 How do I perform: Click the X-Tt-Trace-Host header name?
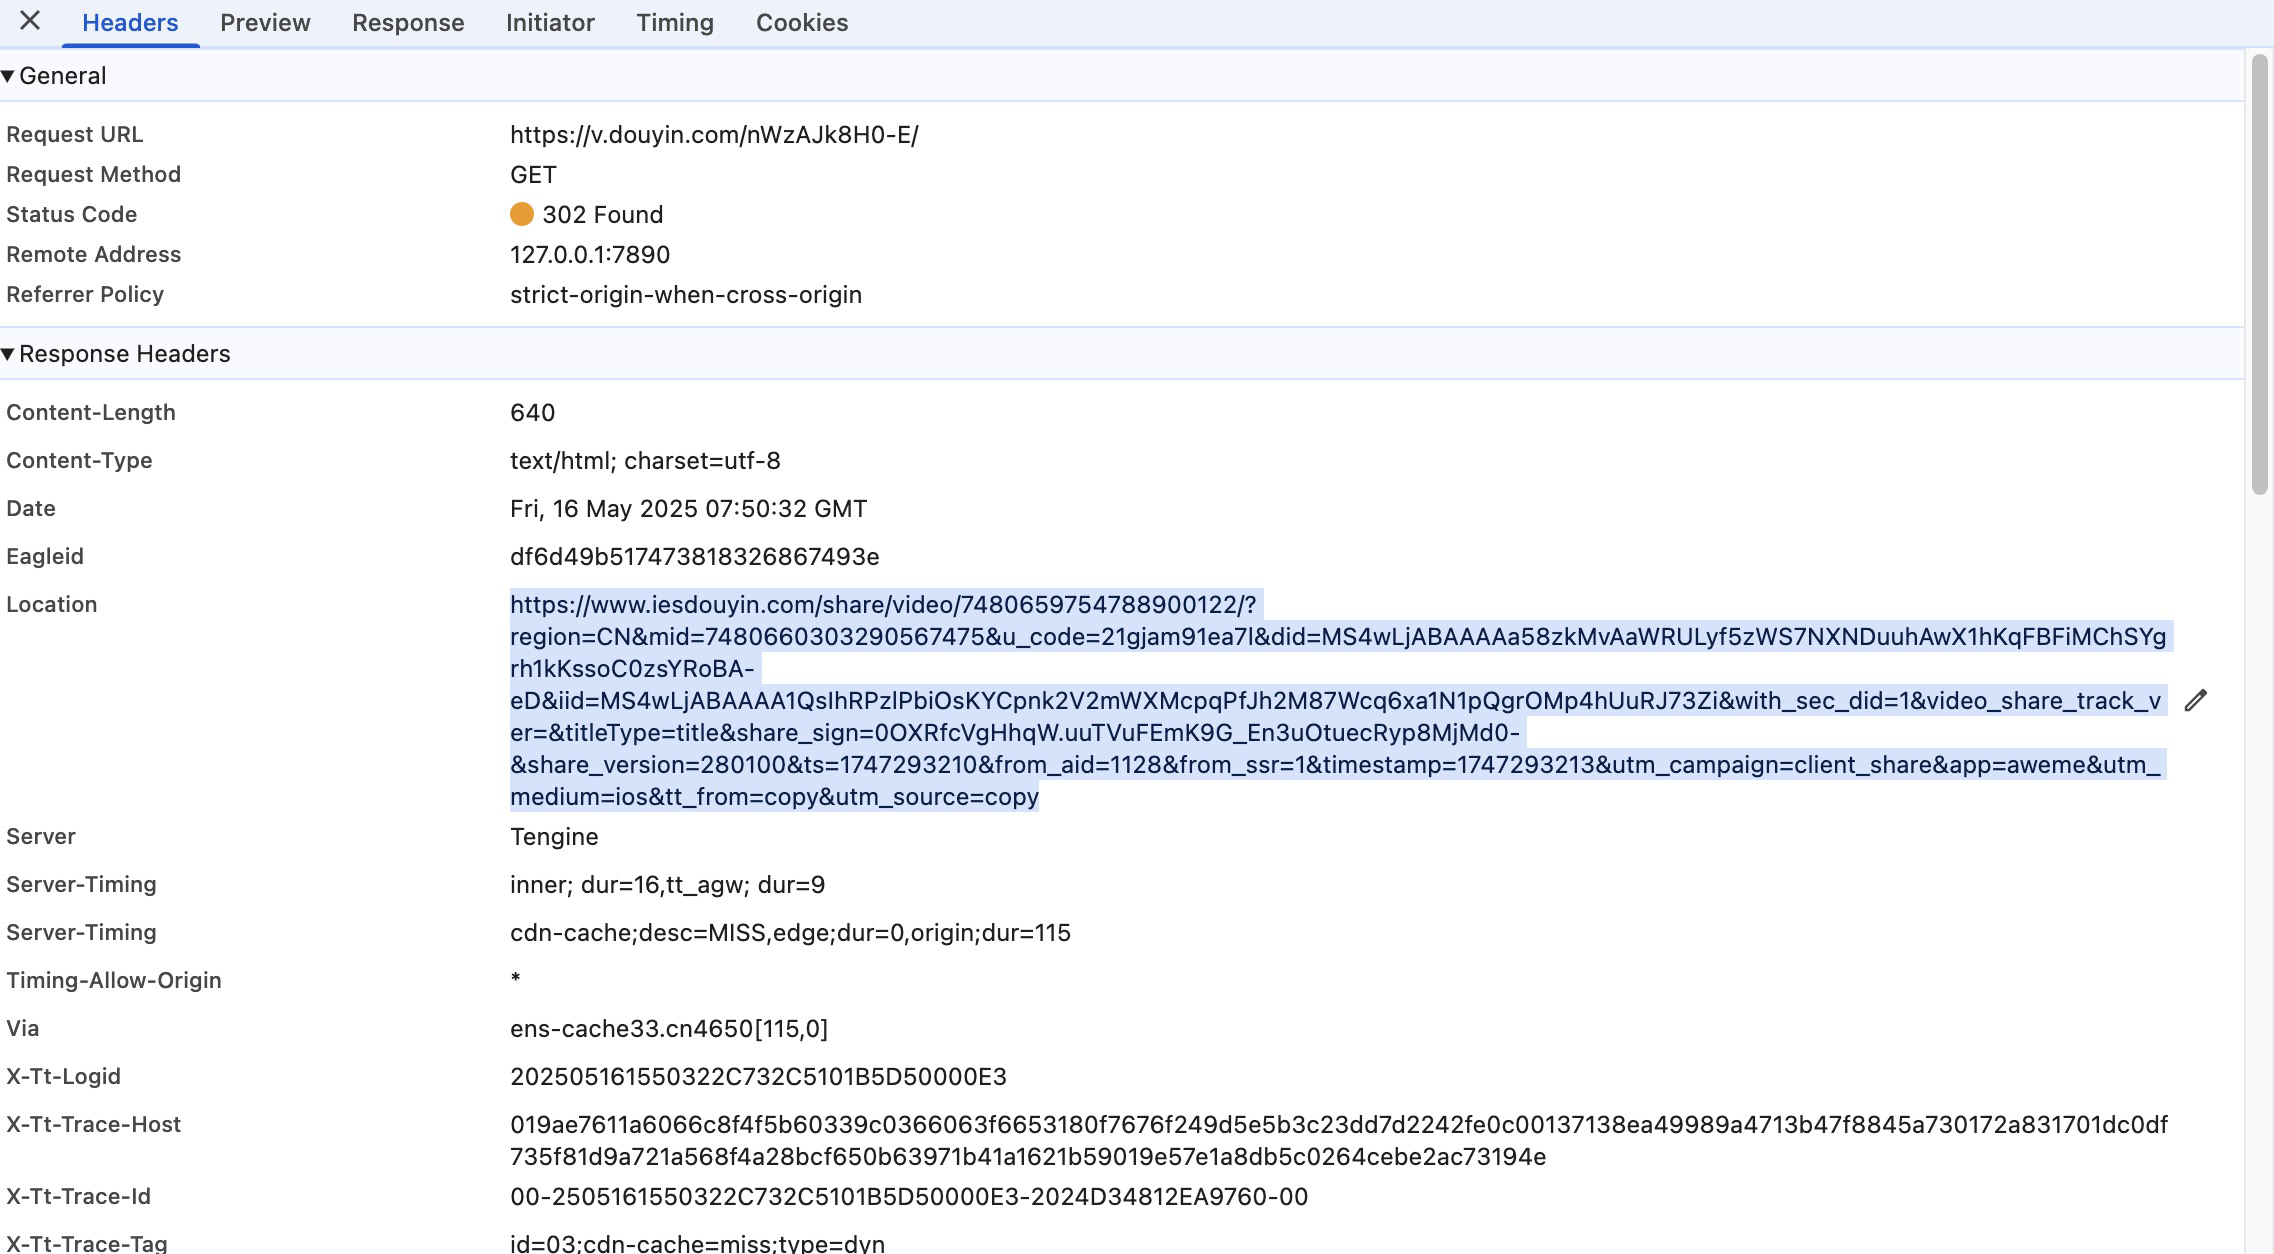pyautogui.click(x=94, y=1124)
